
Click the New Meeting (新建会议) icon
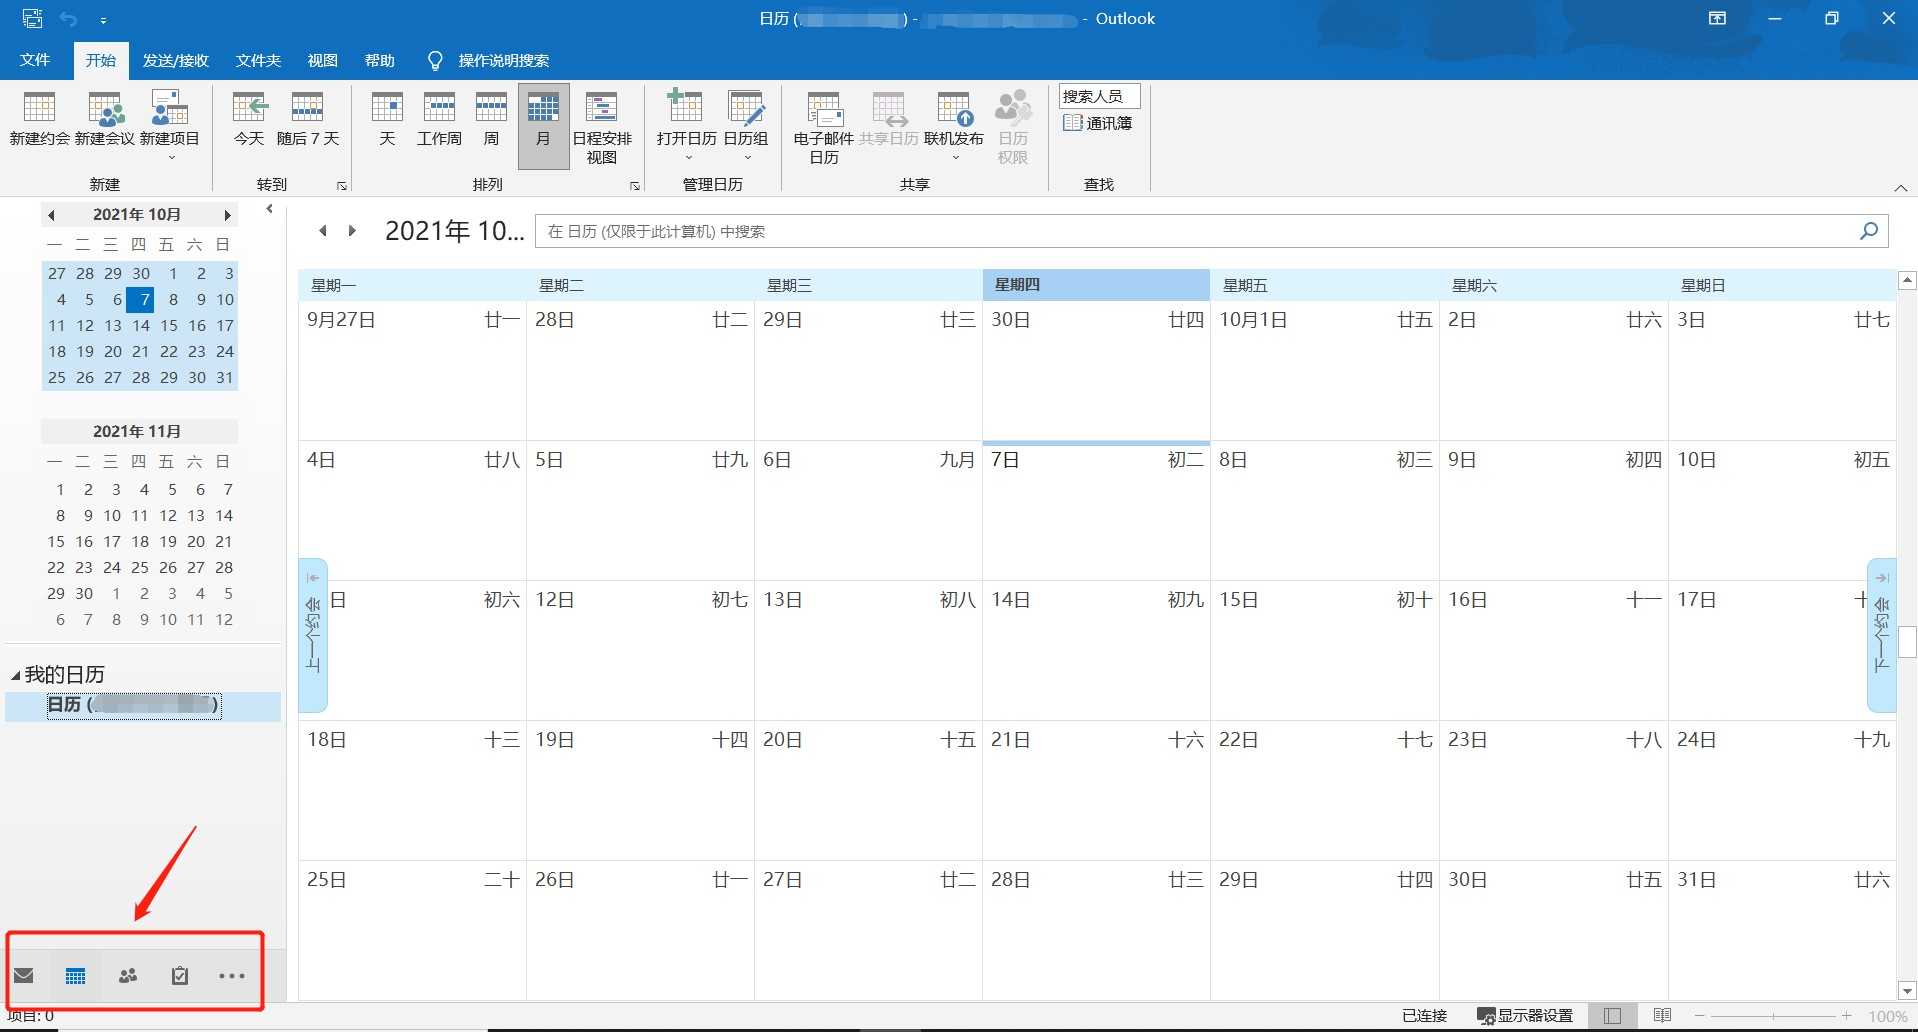pos(105,119)
